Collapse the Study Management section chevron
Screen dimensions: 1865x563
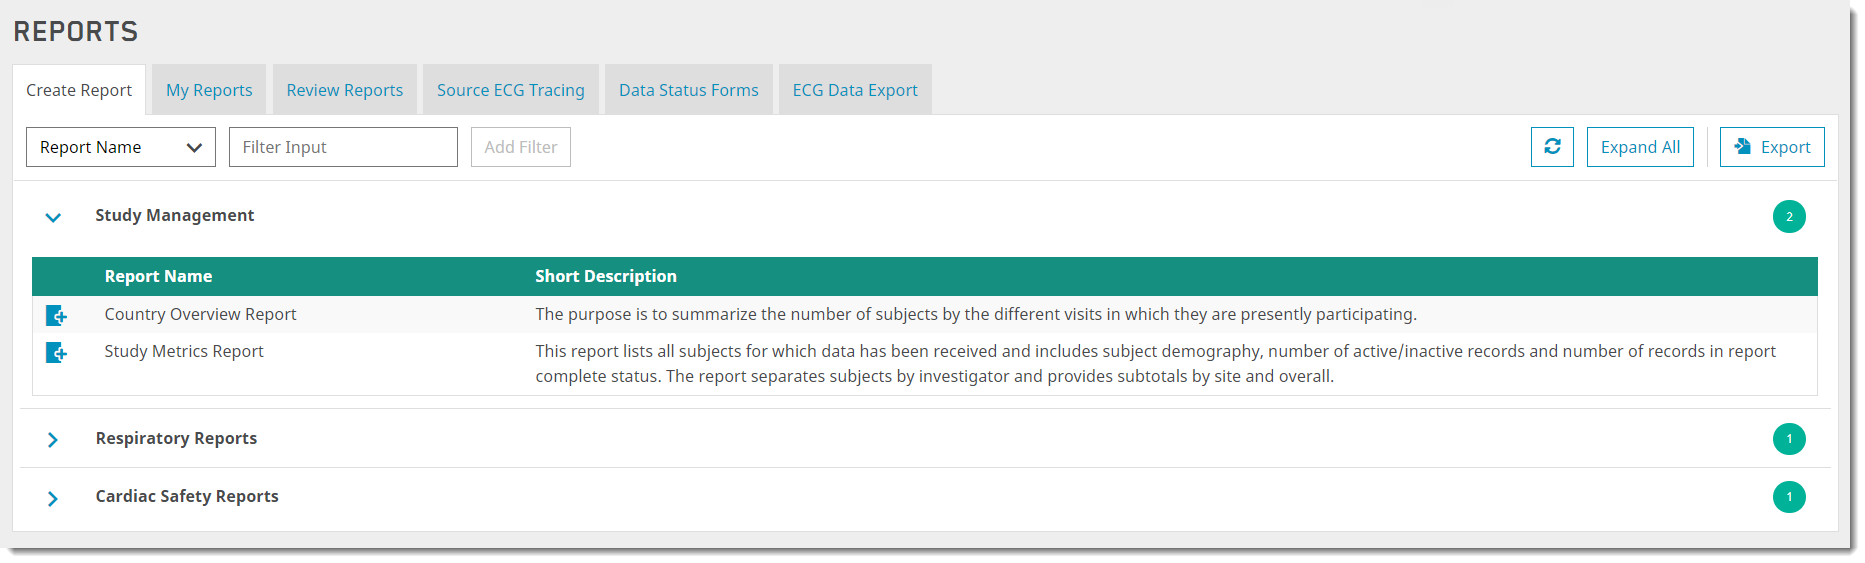tap(53, 217)
